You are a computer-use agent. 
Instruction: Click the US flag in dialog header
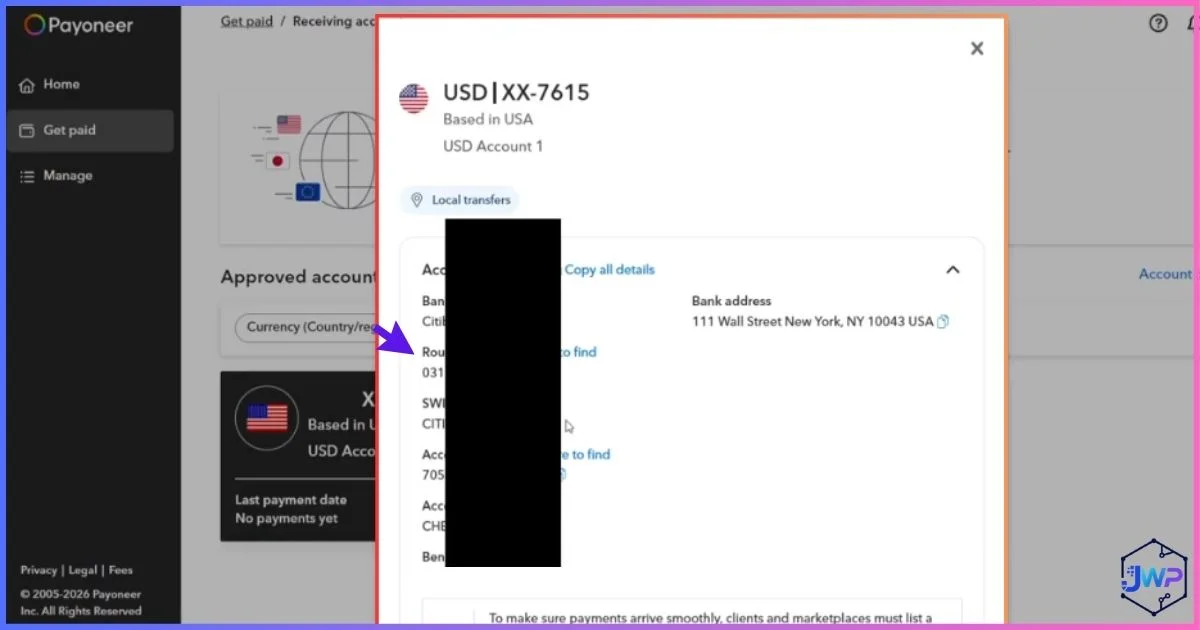point(413,98)
